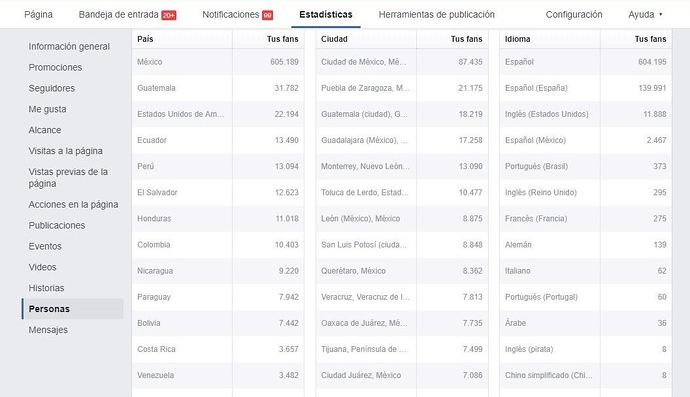Open the Publicaciones section

[57, 225]
